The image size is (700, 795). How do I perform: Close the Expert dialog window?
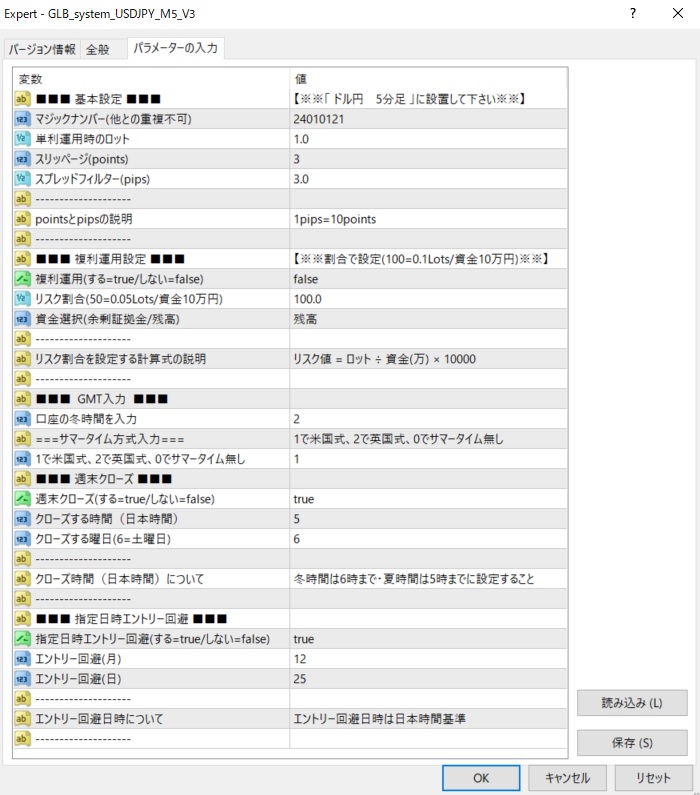(x=678, y=13)
